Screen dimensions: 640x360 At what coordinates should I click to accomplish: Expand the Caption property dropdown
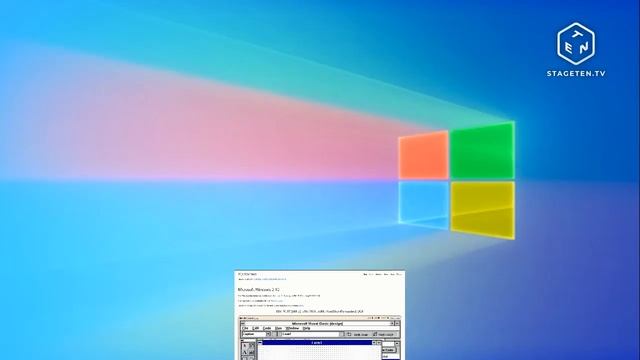coord(268,334)
